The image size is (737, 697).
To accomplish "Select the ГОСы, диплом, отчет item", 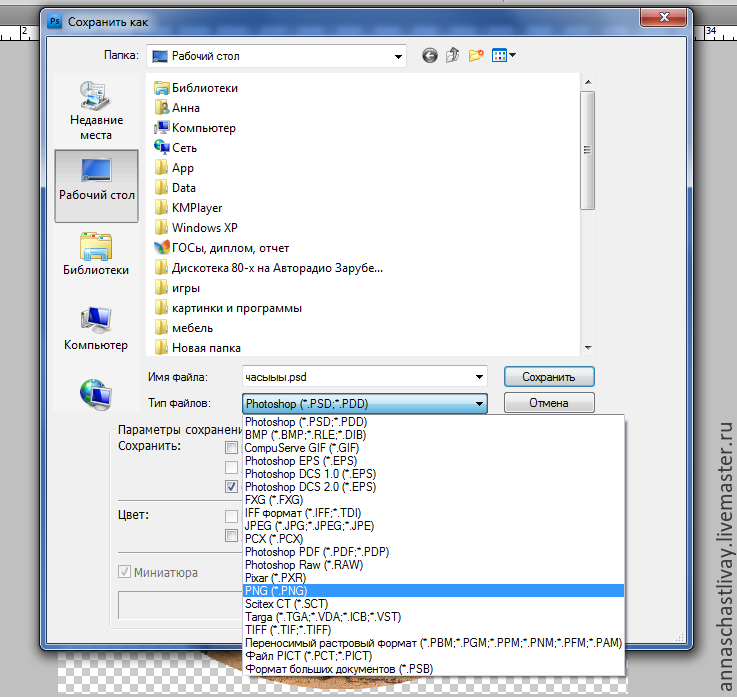I will tap(221, 248).
